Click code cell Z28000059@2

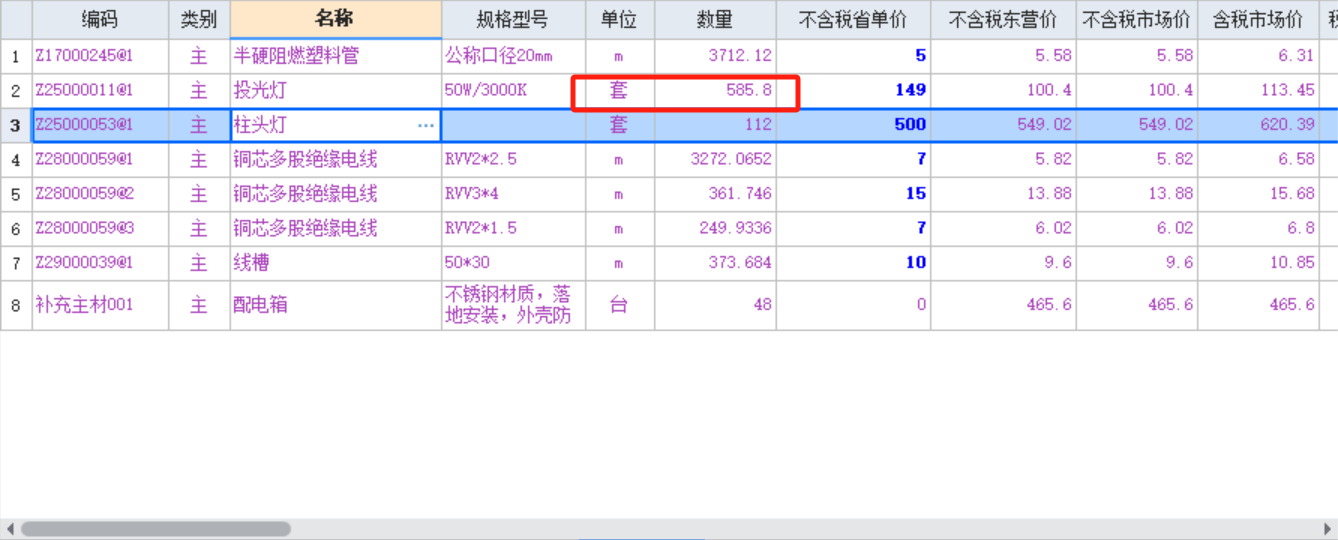[100, 194]
